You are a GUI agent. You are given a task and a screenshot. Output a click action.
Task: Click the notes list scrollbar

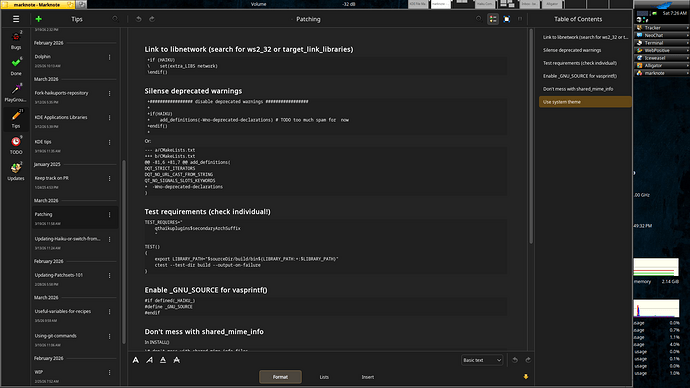124,252
